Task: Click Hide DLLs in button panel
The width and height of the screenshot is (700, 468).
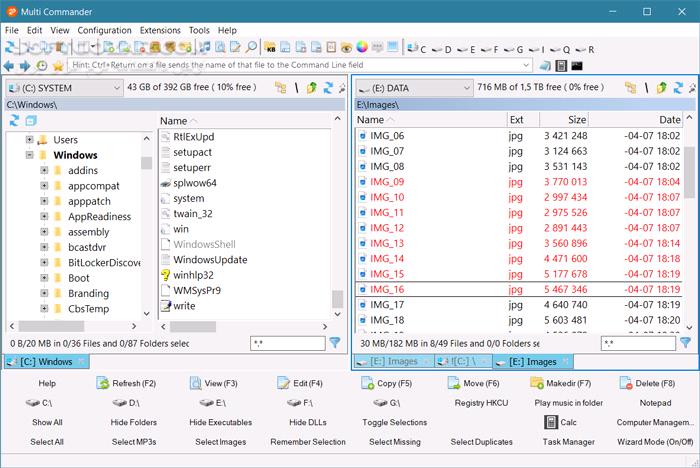Action: (x=308, y=422)
